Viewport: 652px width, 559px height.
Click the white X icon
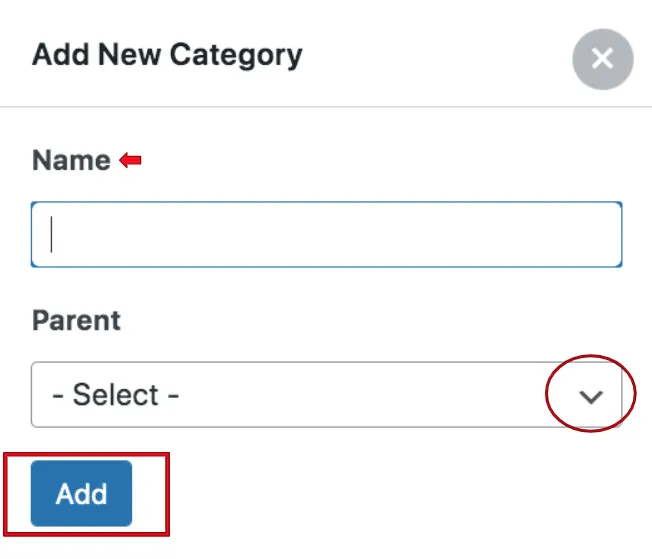[603, 59]
